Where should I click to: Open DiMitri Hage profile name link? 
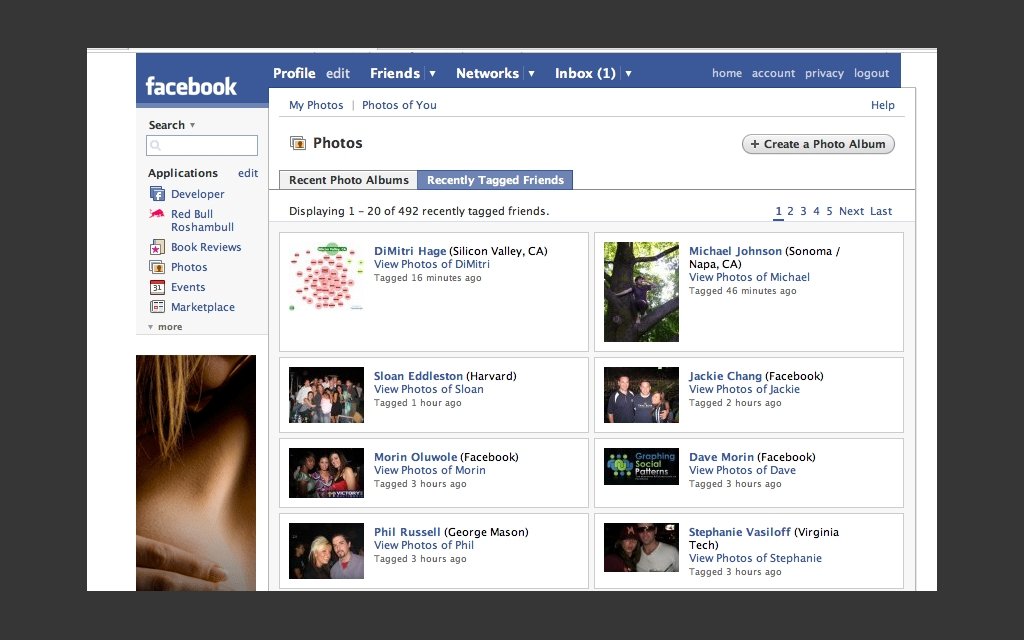click(x=409, y=251)
